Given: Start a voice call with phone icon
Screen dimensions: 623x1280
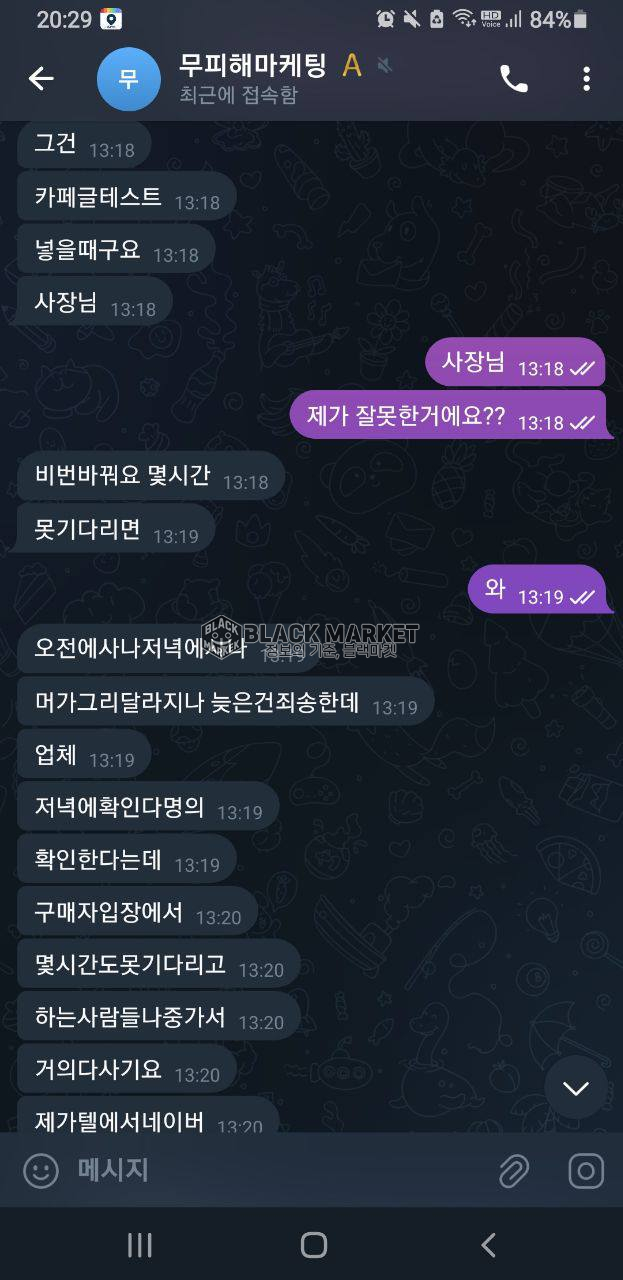Looking at the screenshot, I should click(513, 79).
